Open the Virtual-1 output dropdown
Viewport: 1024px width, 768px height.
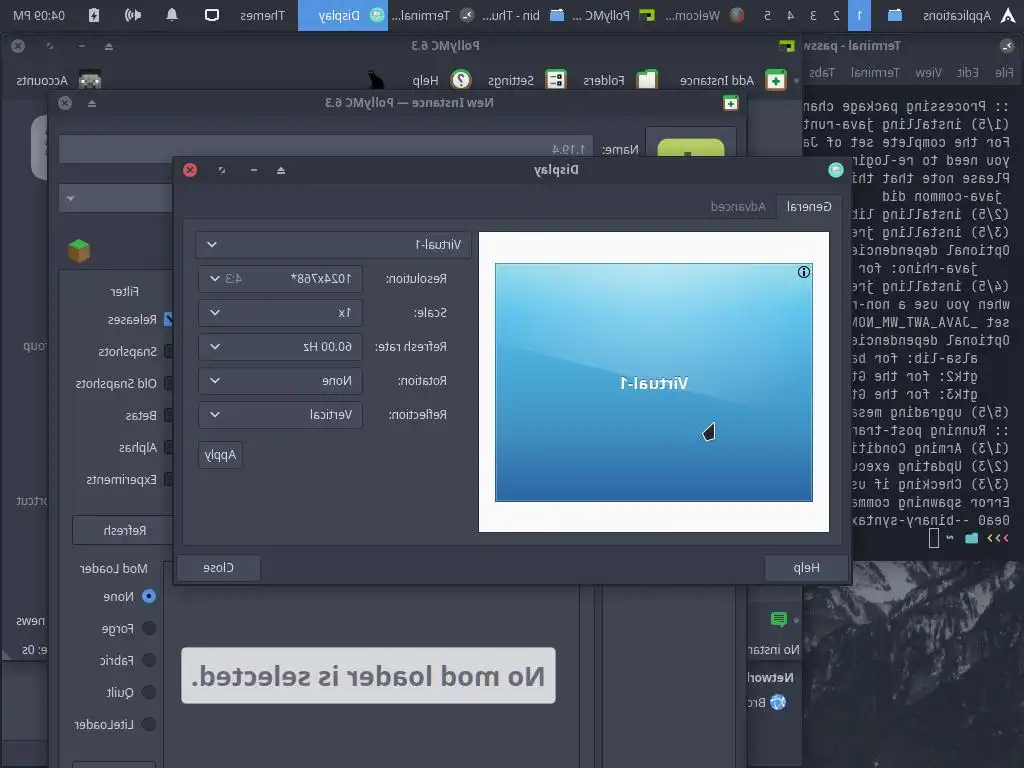(x=333, y=245)
